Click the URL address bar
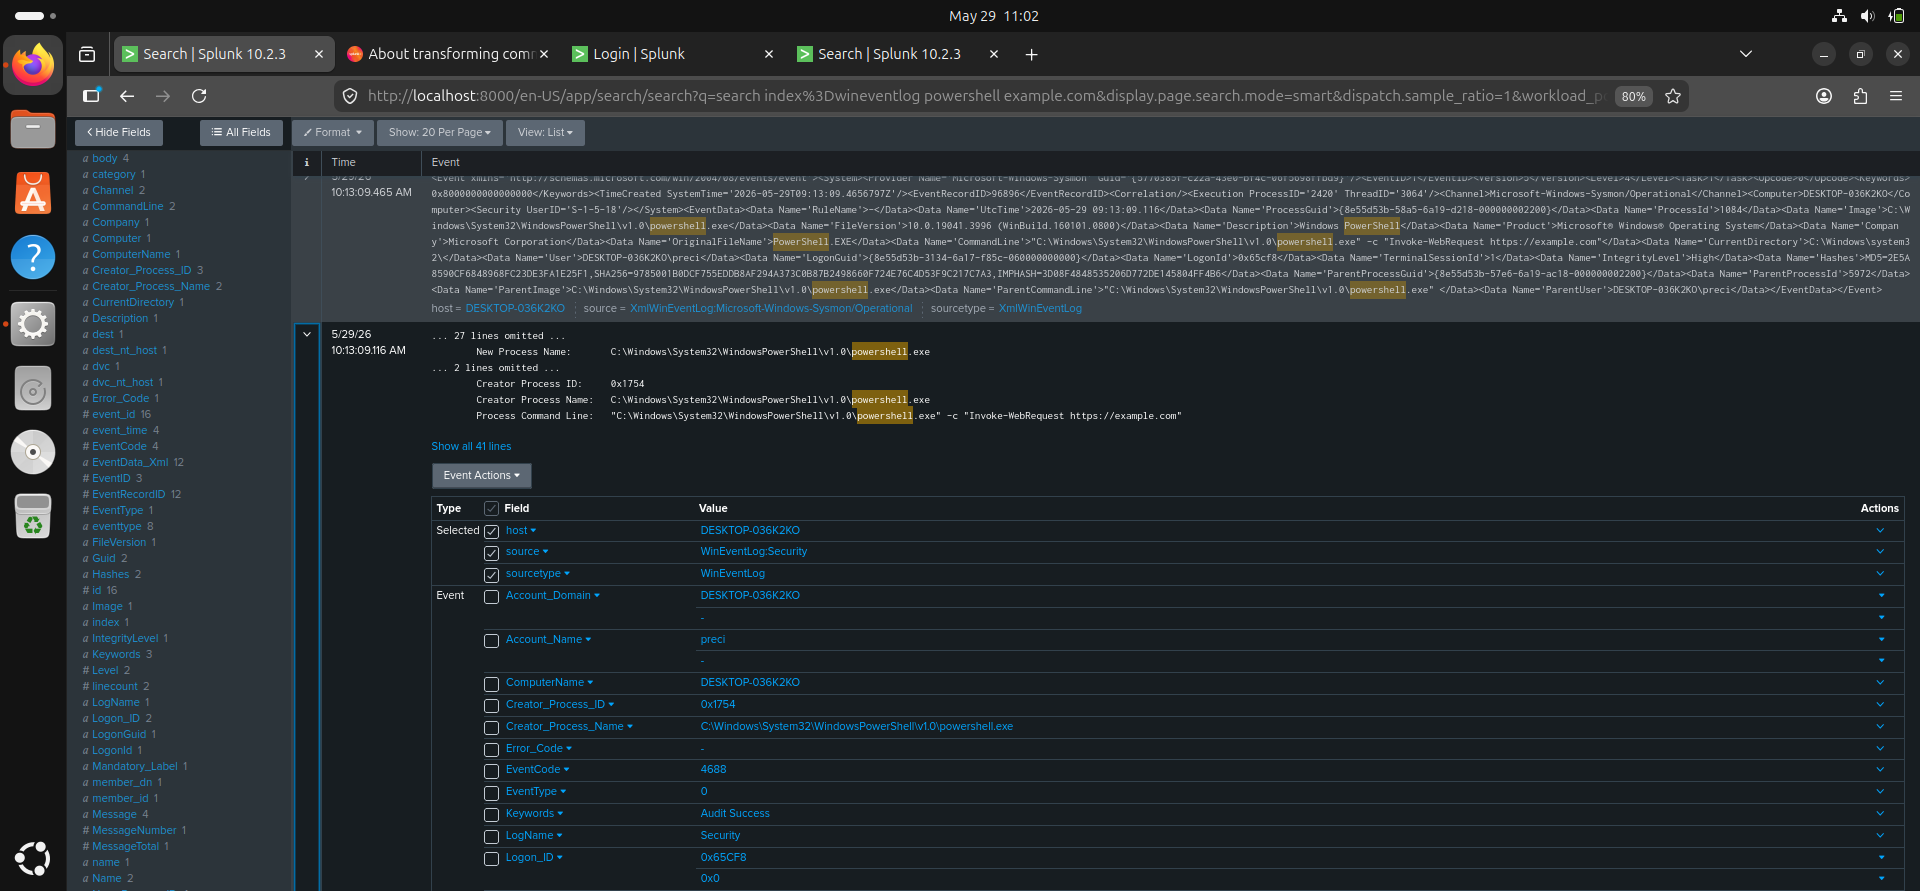 click(x=985, y=96)
